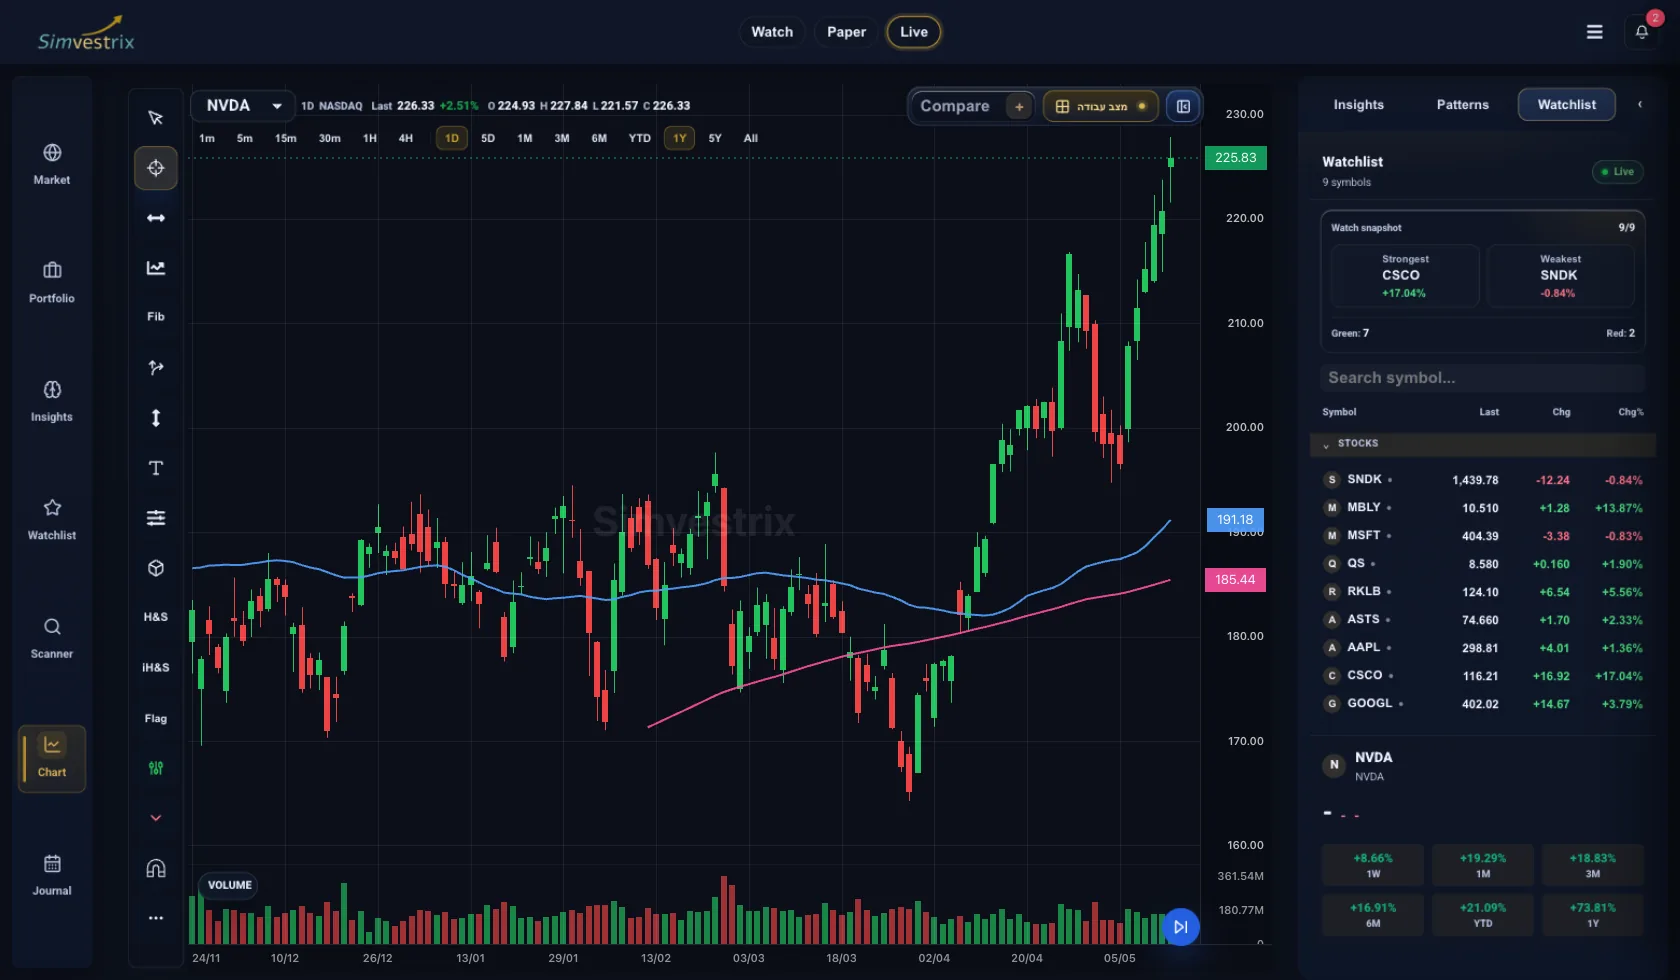
Task: Open the notifications bell
Action: click(1642, 32)
